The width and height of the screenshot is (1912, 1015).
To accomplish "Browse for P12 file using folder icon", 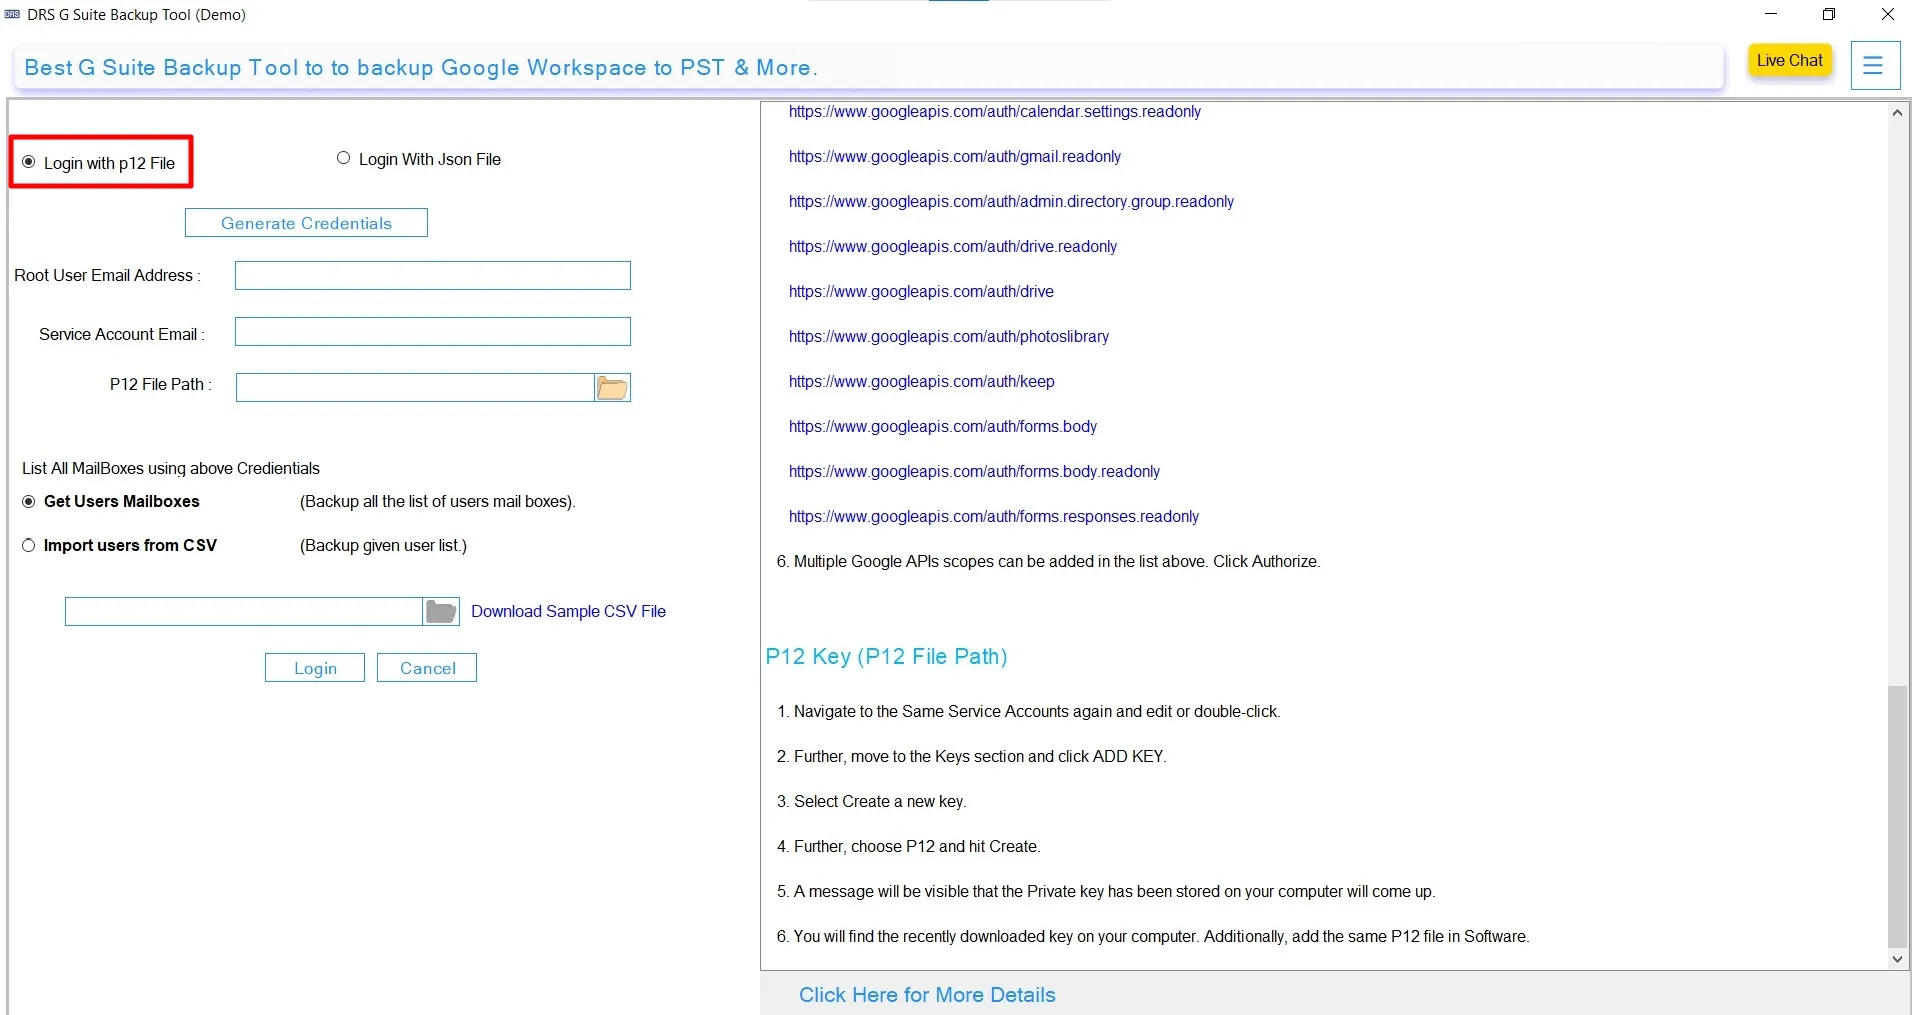I will pos(612,388).
